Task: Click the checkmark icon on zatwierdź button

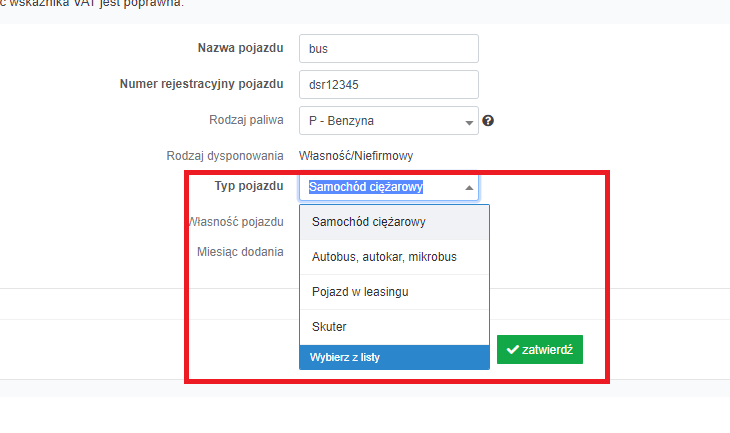Action: (513, 349)
